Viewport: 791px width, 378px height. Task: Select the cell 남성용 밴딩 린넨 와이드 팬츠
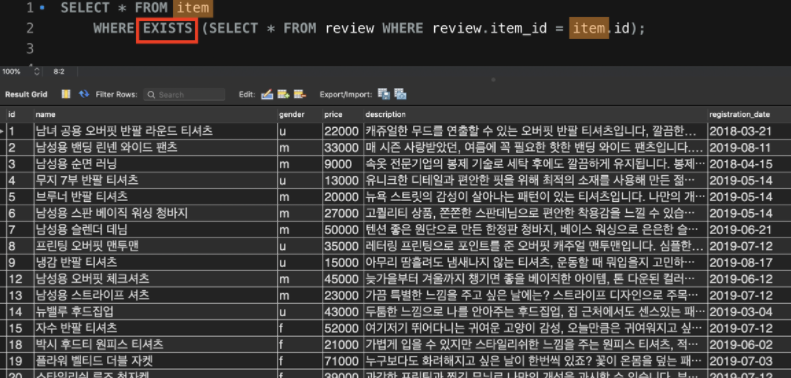[155, 147]
